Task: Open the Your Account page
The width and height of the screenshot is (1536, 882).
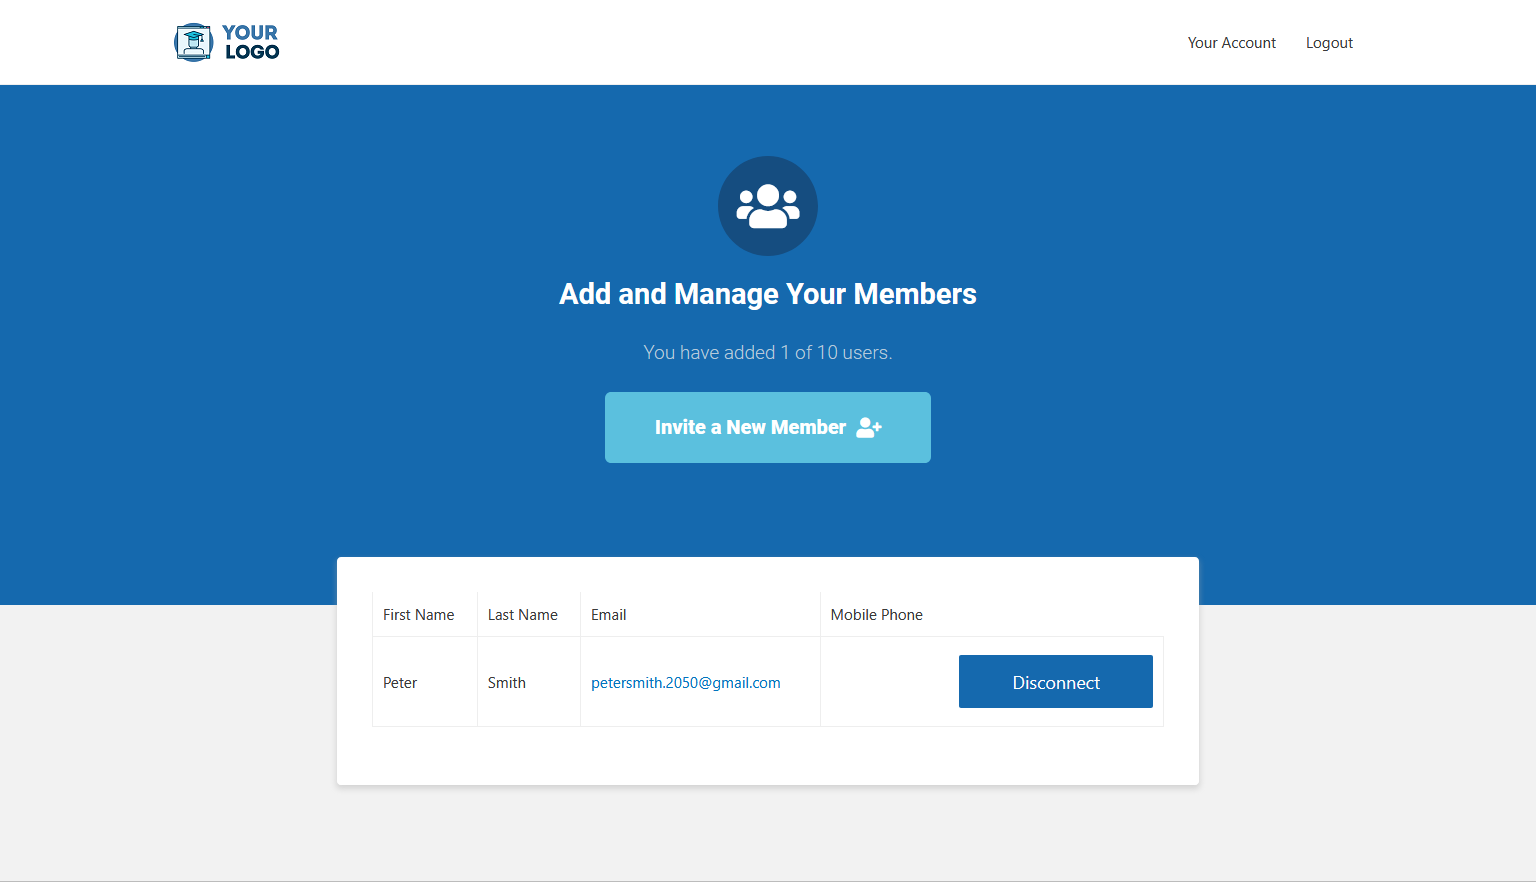Action: coord(1231,43)
